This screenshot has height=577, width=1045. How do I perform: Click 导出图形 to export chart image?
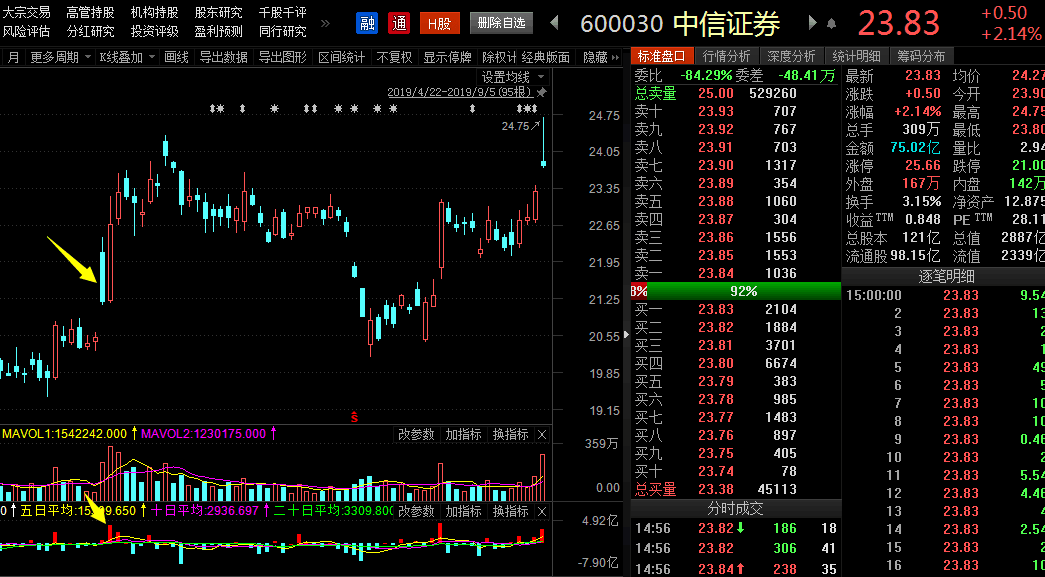click(283, 57)
